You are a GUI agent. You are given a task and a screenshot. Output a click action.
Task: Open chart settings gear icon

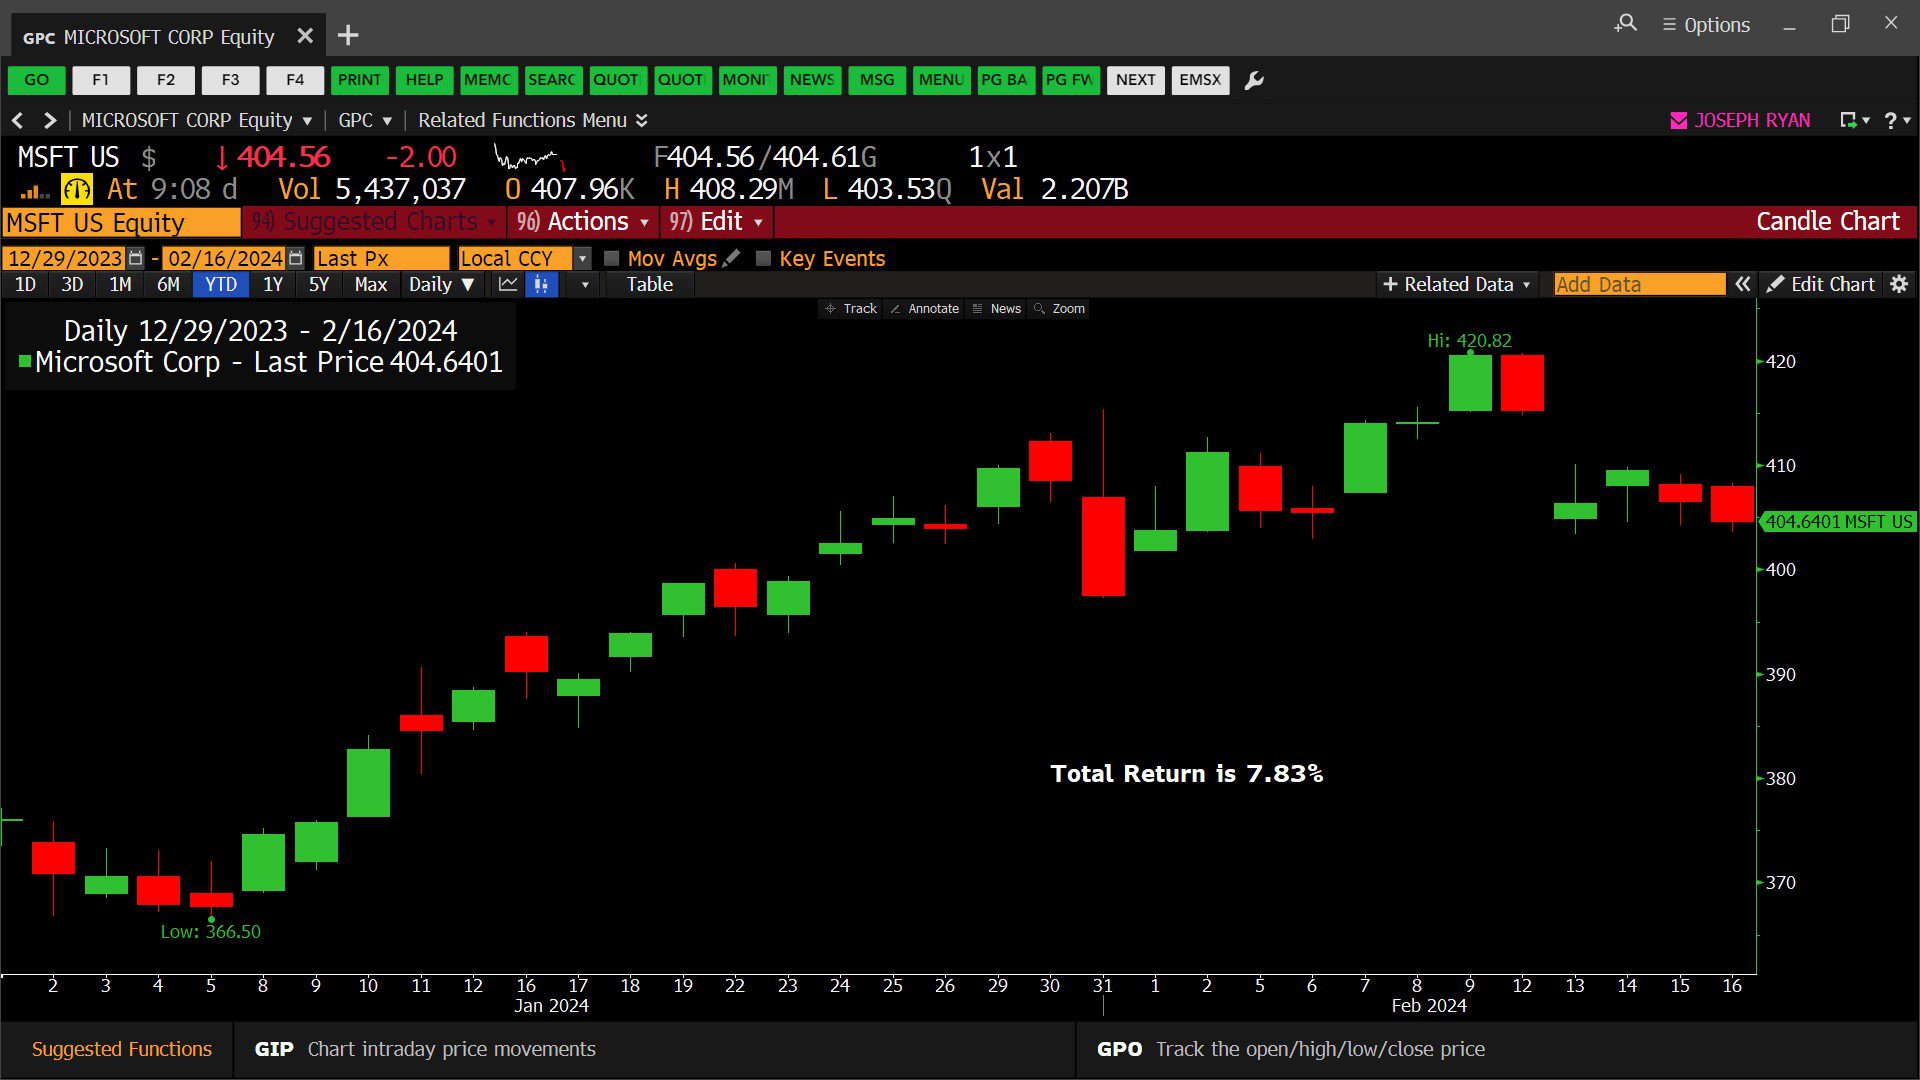click(1899, 285)
